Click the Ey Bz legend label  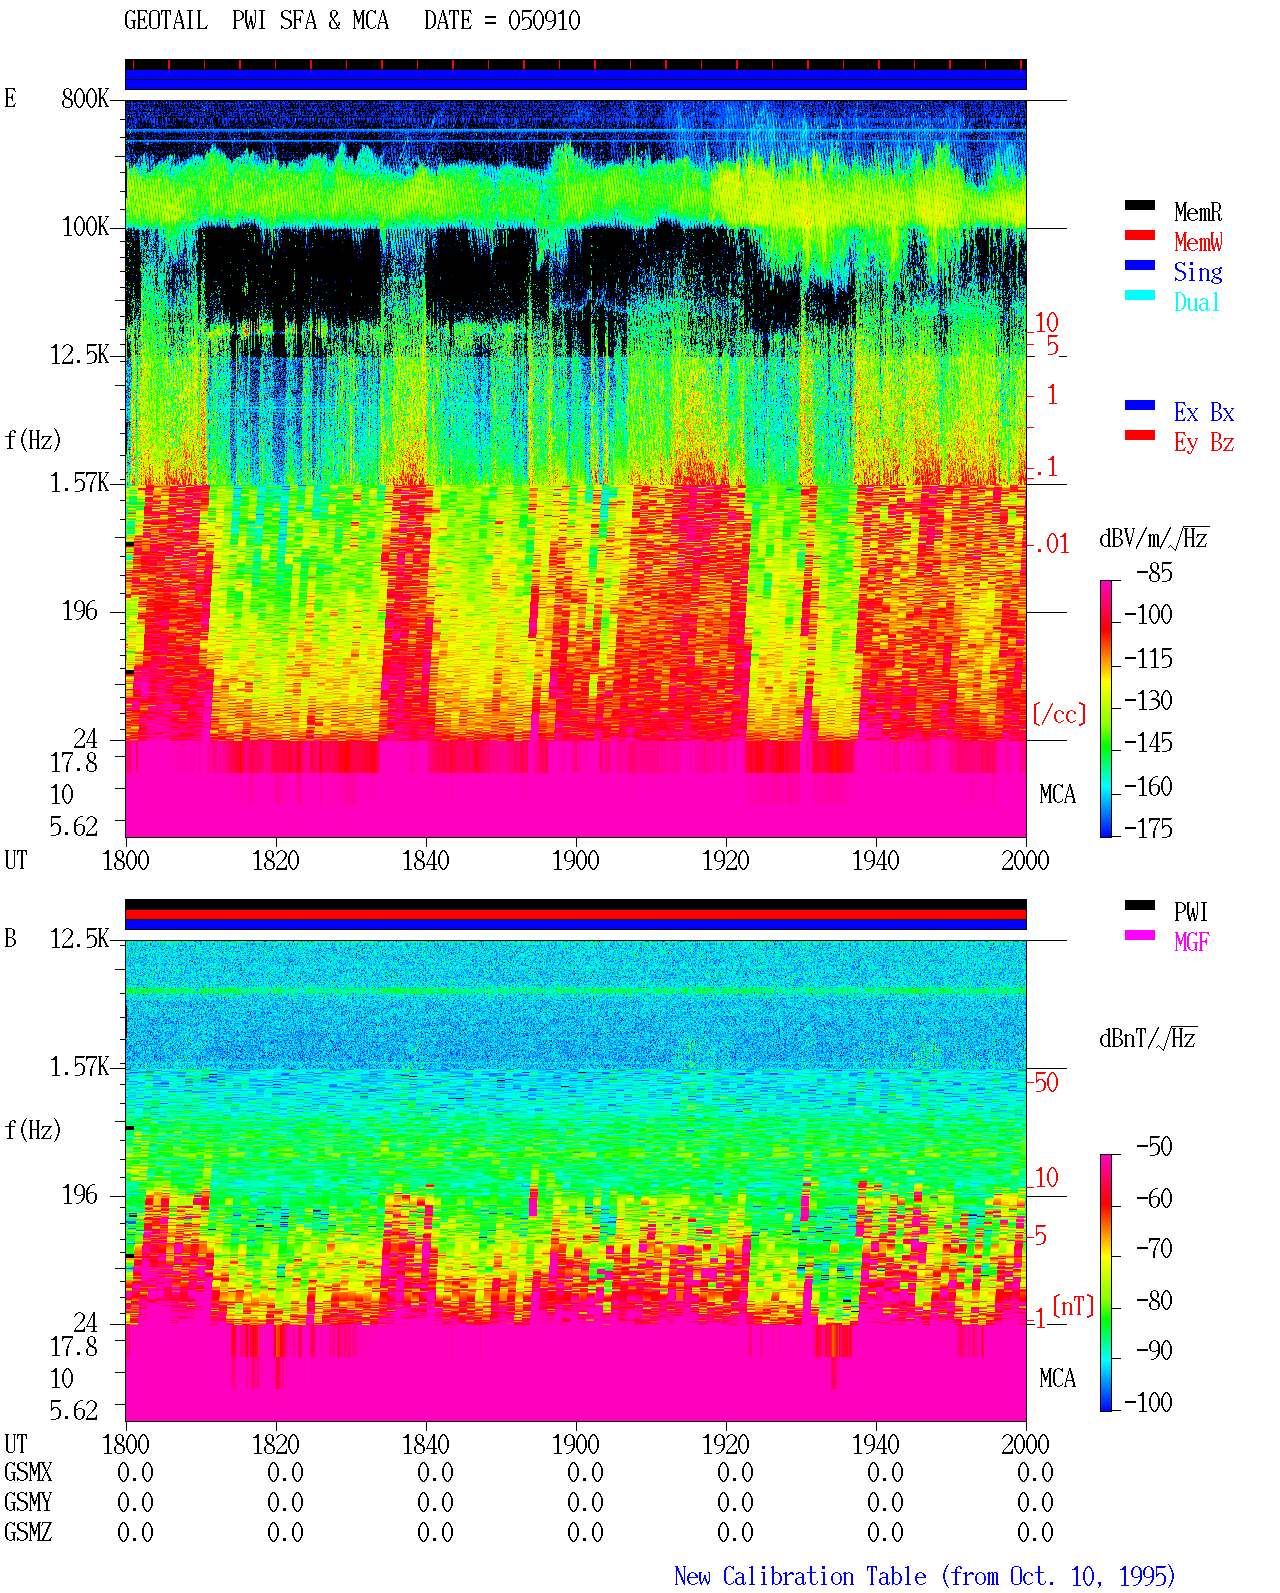pyautogui.click(x=1204, y=442)
